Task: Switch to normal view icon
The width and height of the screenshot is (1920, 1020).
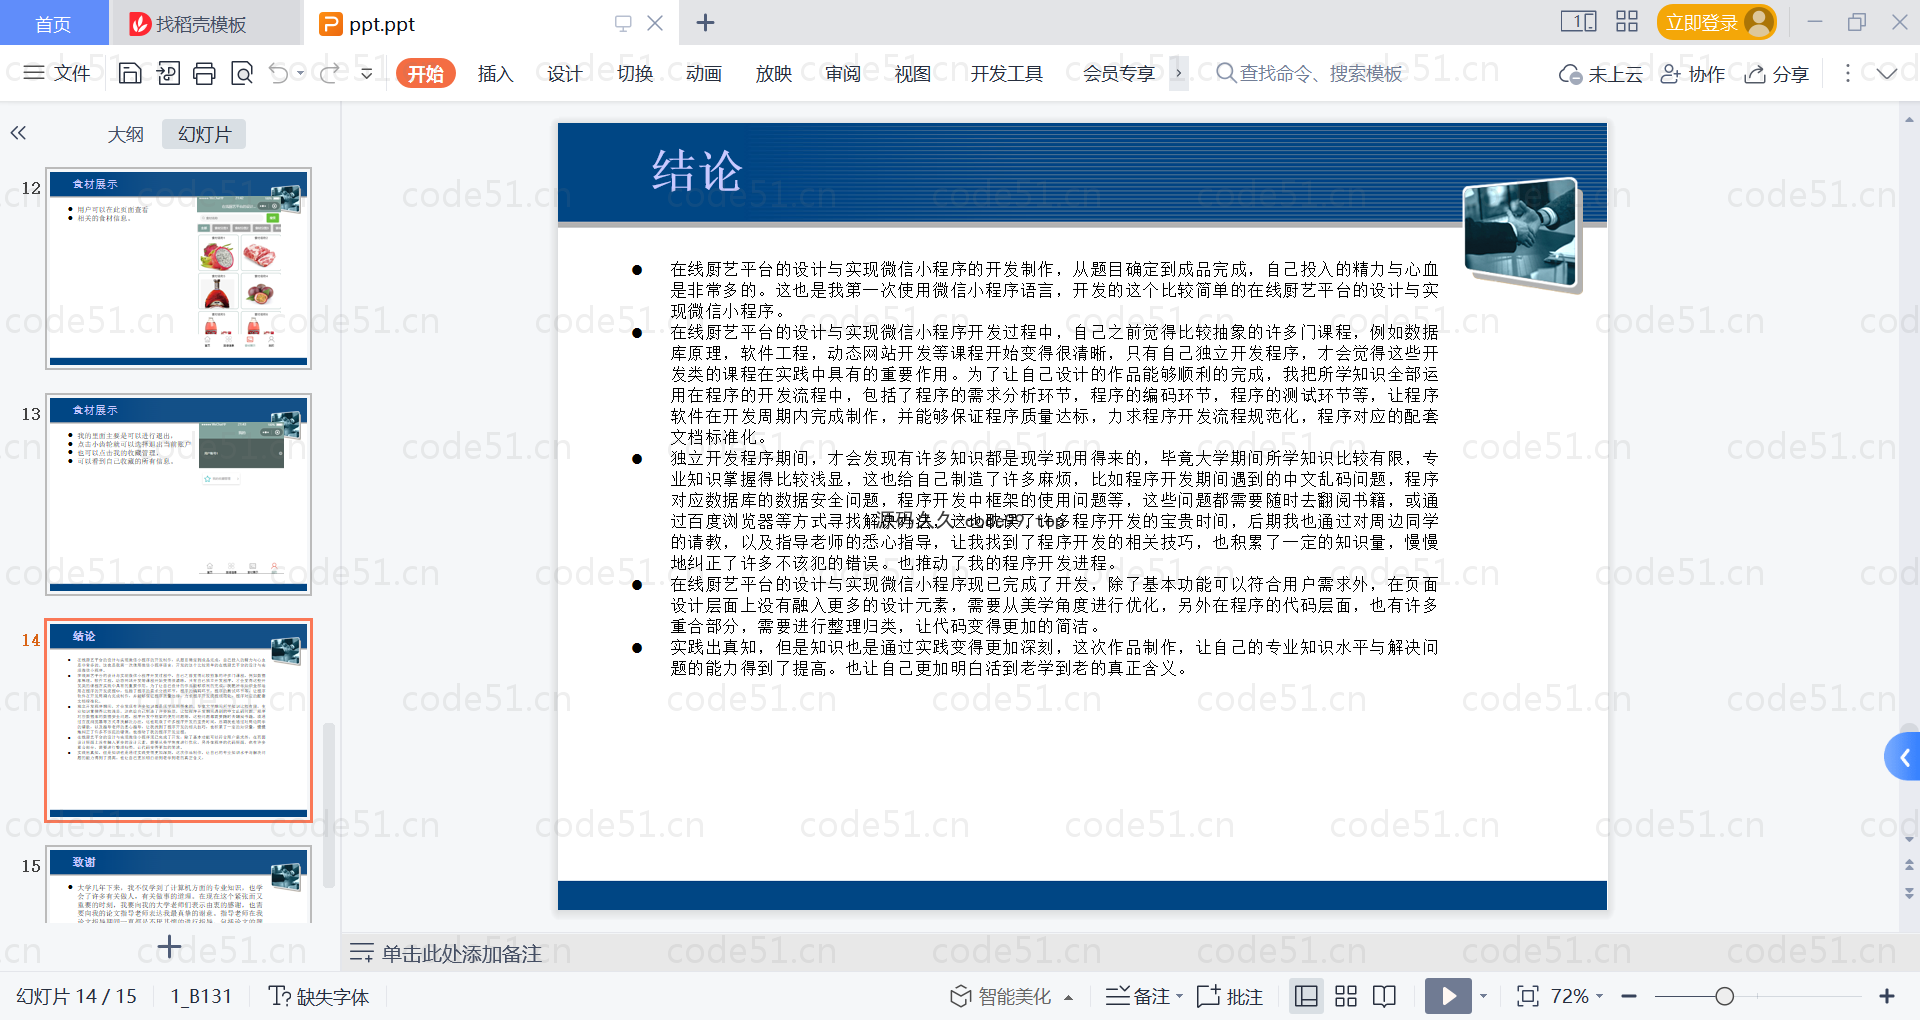Action: [x=1306, y=996]
